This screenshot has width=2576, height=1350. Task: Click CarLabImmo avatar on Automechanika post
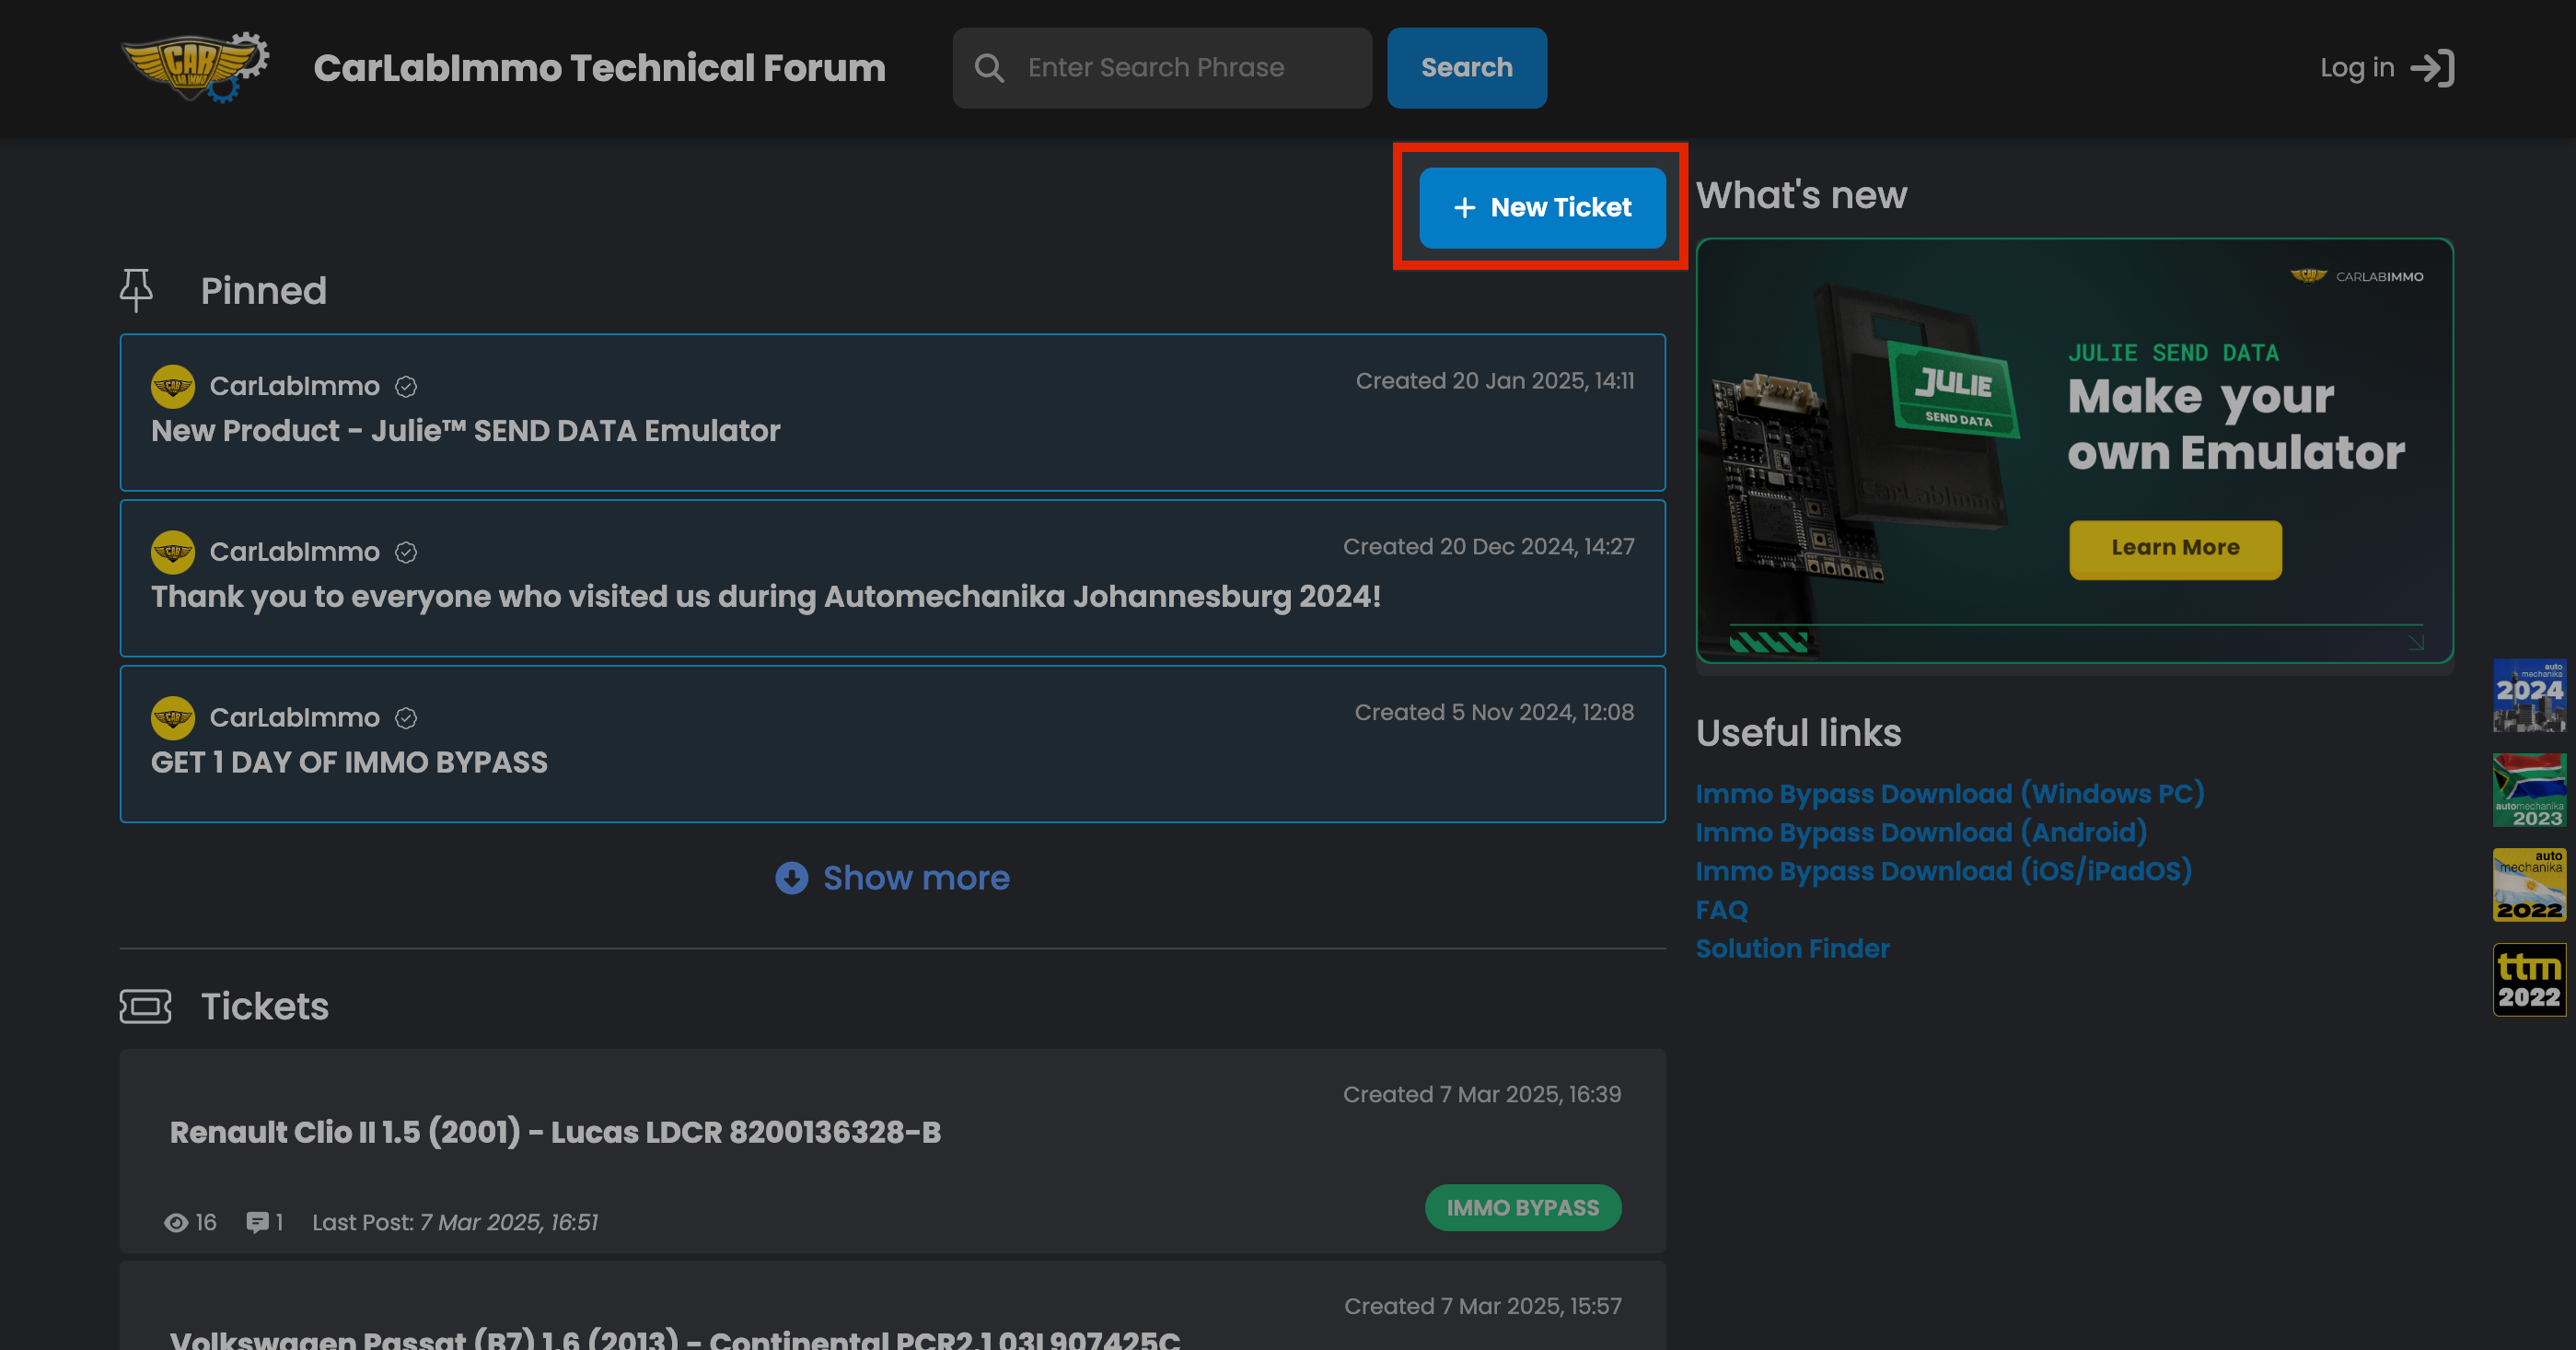173,552
